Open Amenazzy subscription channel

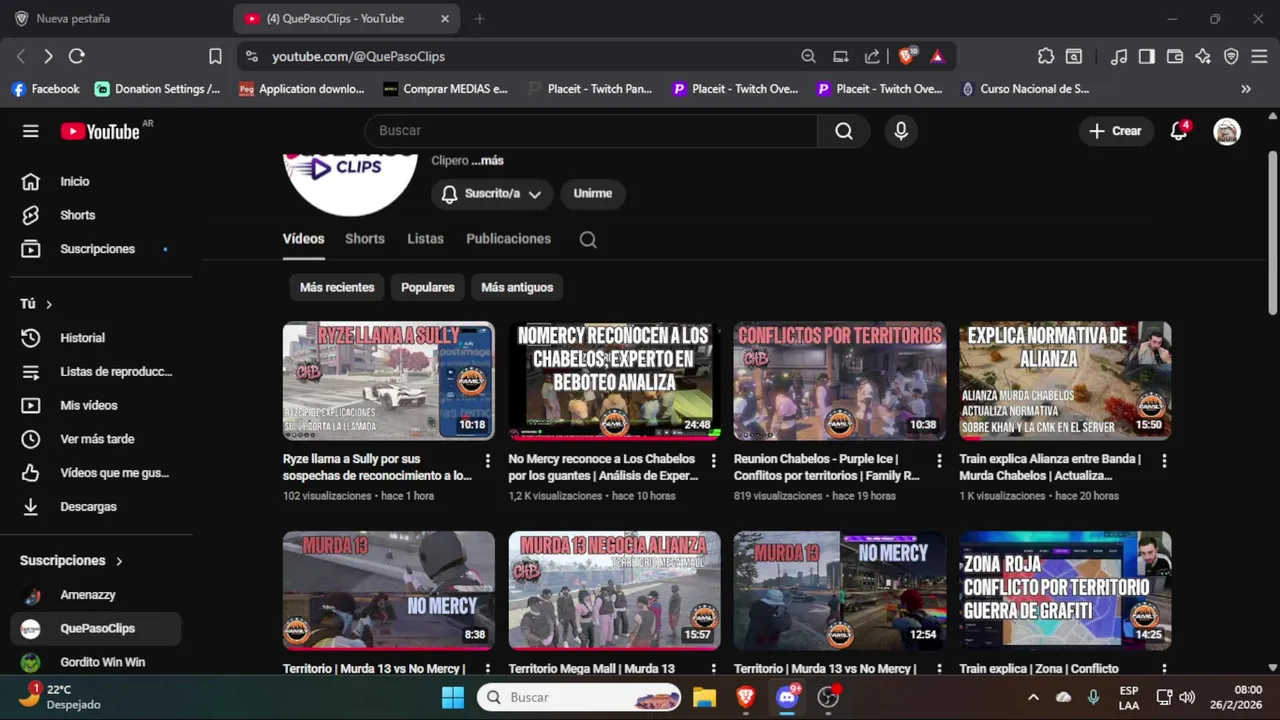[96, 595]
